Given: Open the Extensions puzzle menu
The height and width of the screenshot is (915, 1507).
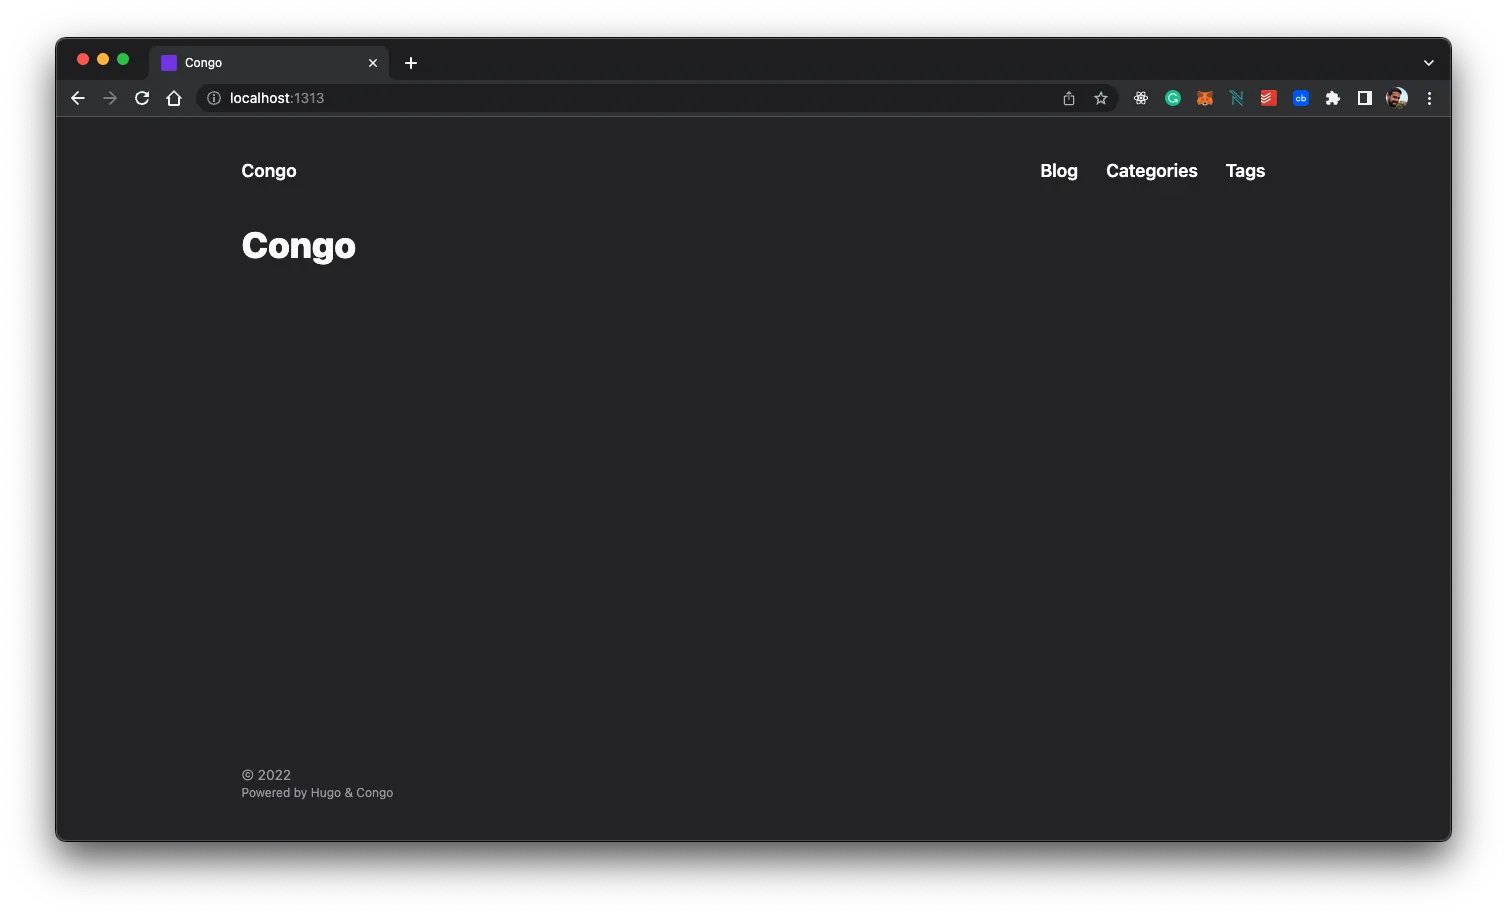Looking at the screenshot, I should click(x=1333, y=98).
